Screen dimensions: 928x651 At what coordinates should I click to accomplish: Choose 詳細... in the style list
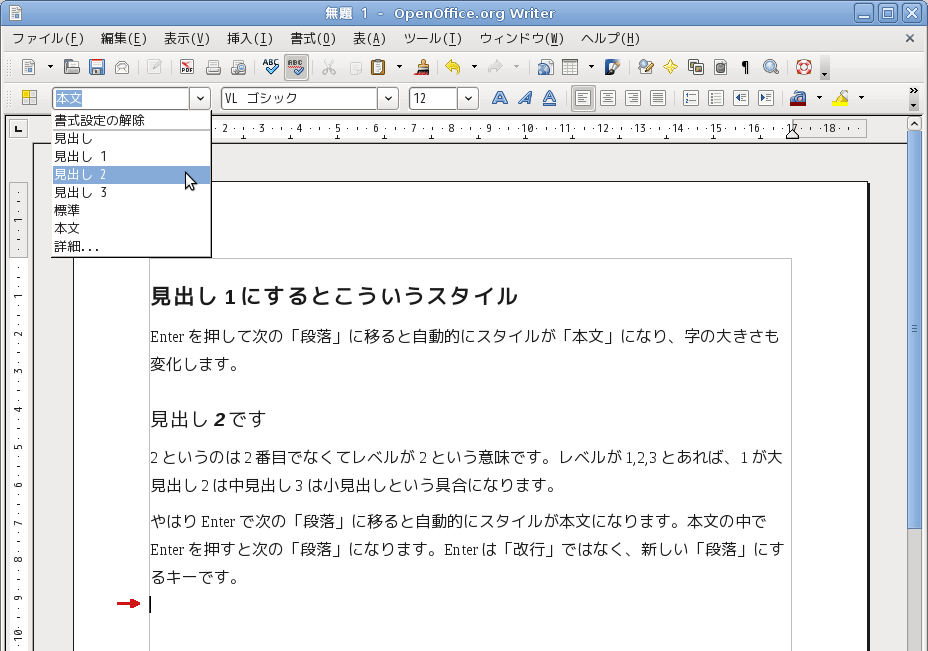tap(76, 246)
